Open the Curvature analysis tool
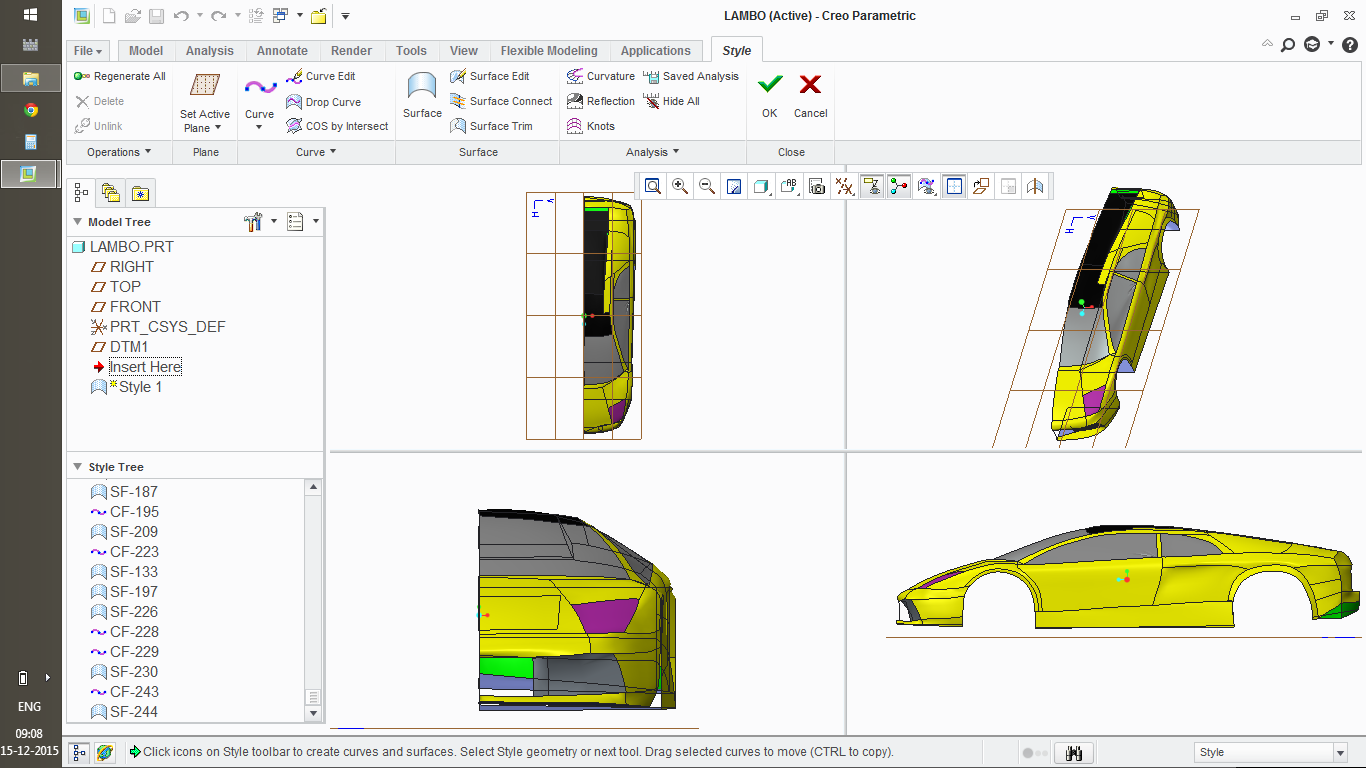The height and width of the screenshot is (768, 1366). 601,76
